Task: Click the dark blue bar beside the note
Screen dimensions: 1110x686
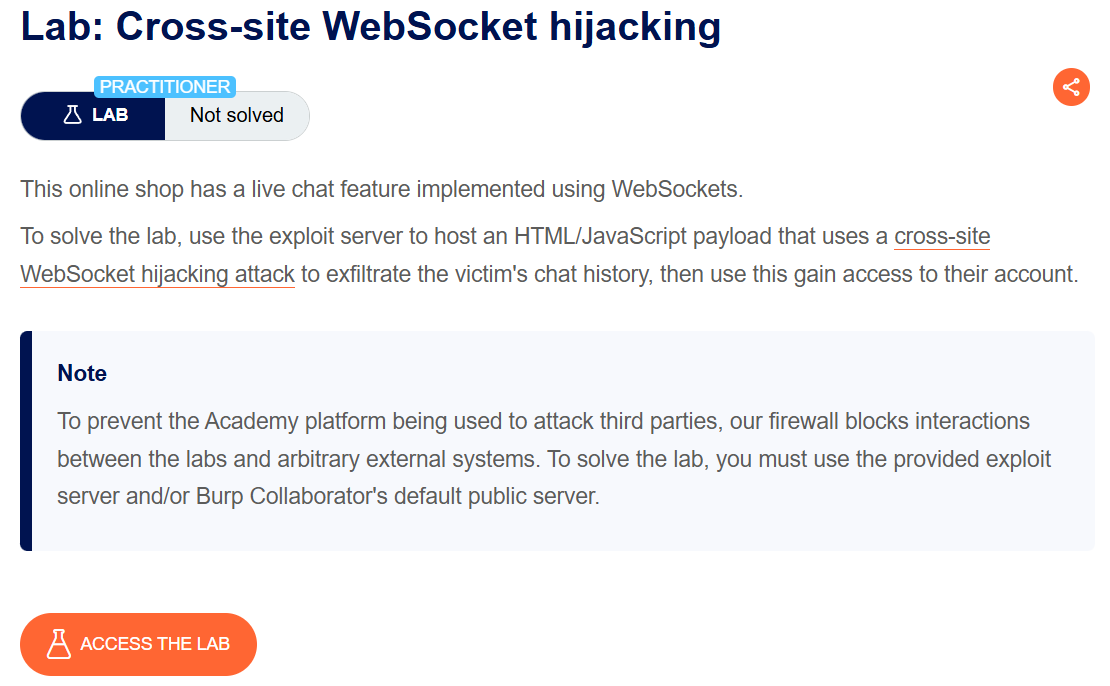Action: point(26,441)
